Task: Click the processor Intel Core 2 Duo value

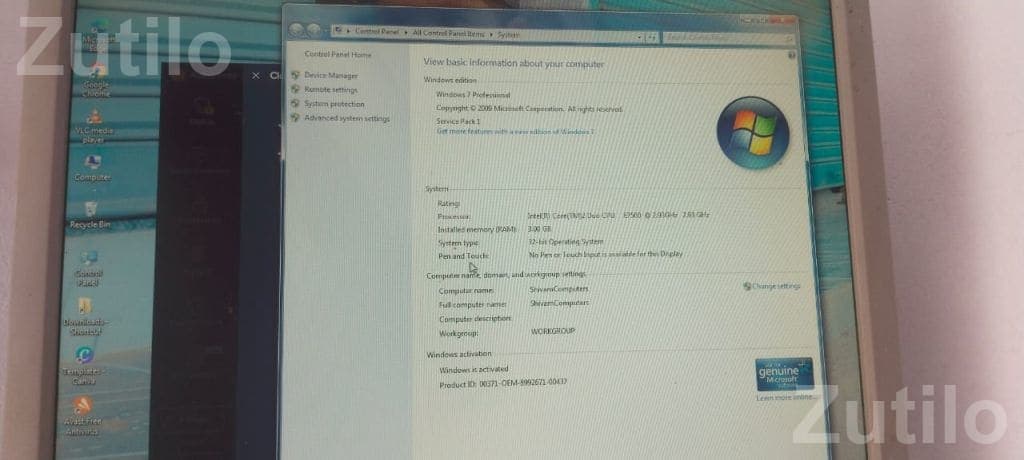Action: (618, 214)
